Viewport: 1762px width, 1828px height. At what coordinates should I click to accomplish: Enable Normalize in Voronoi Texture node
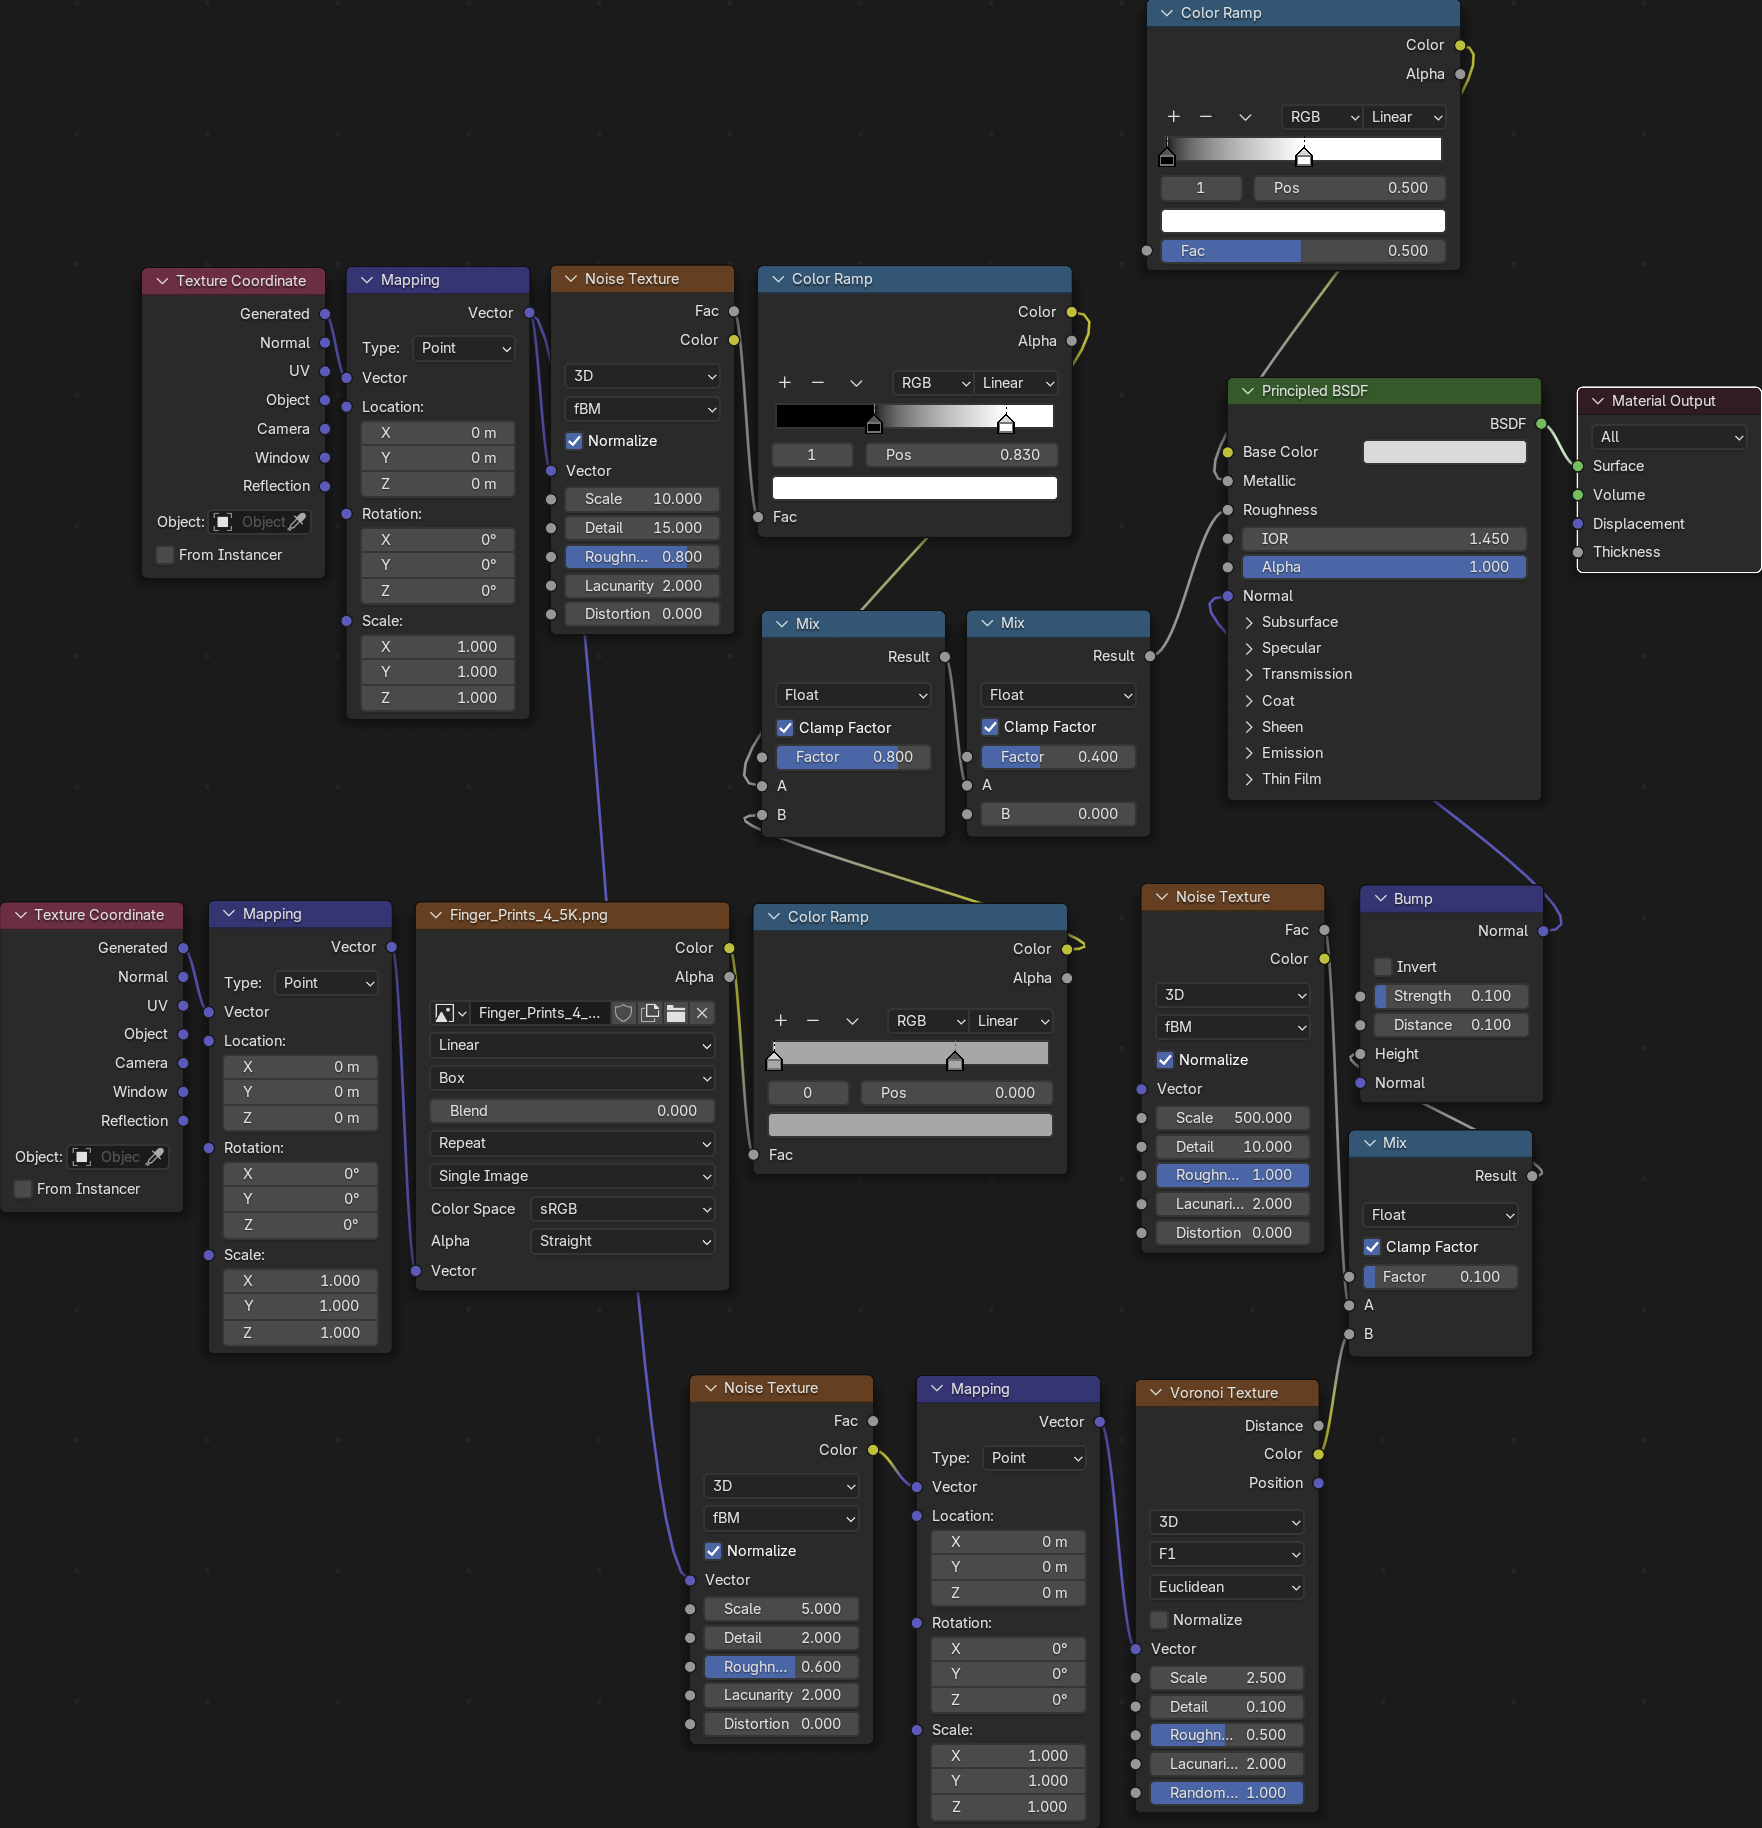click(1159, 1620)
